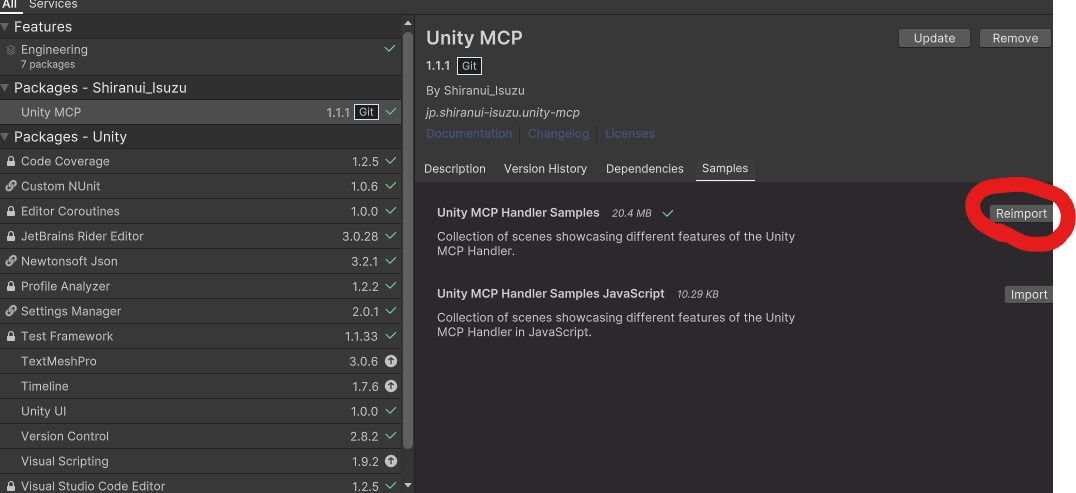The image size is (1076, 493).
Task: Switch to the Dependencies tab
Action: (644, 169)
